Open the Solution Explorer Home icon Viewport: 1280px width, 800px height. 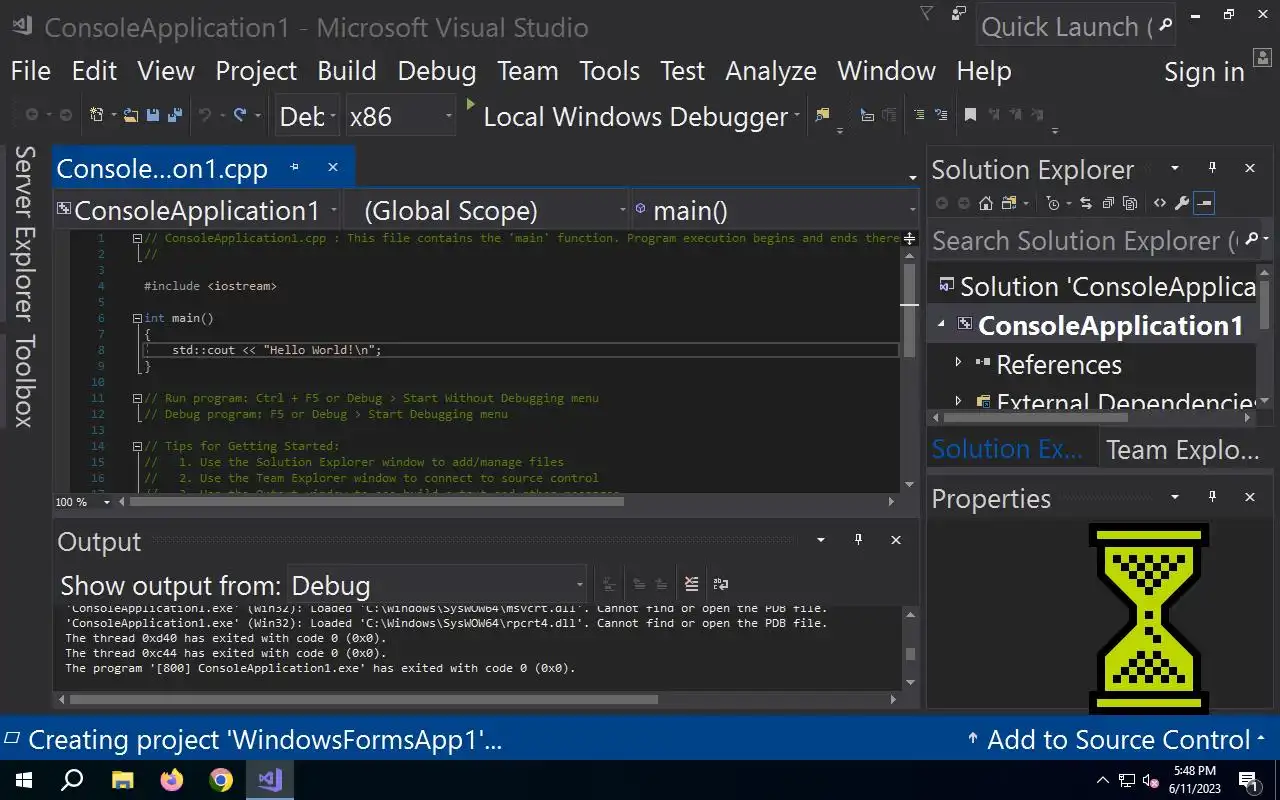pyautogui.click(x=985, y=203)
